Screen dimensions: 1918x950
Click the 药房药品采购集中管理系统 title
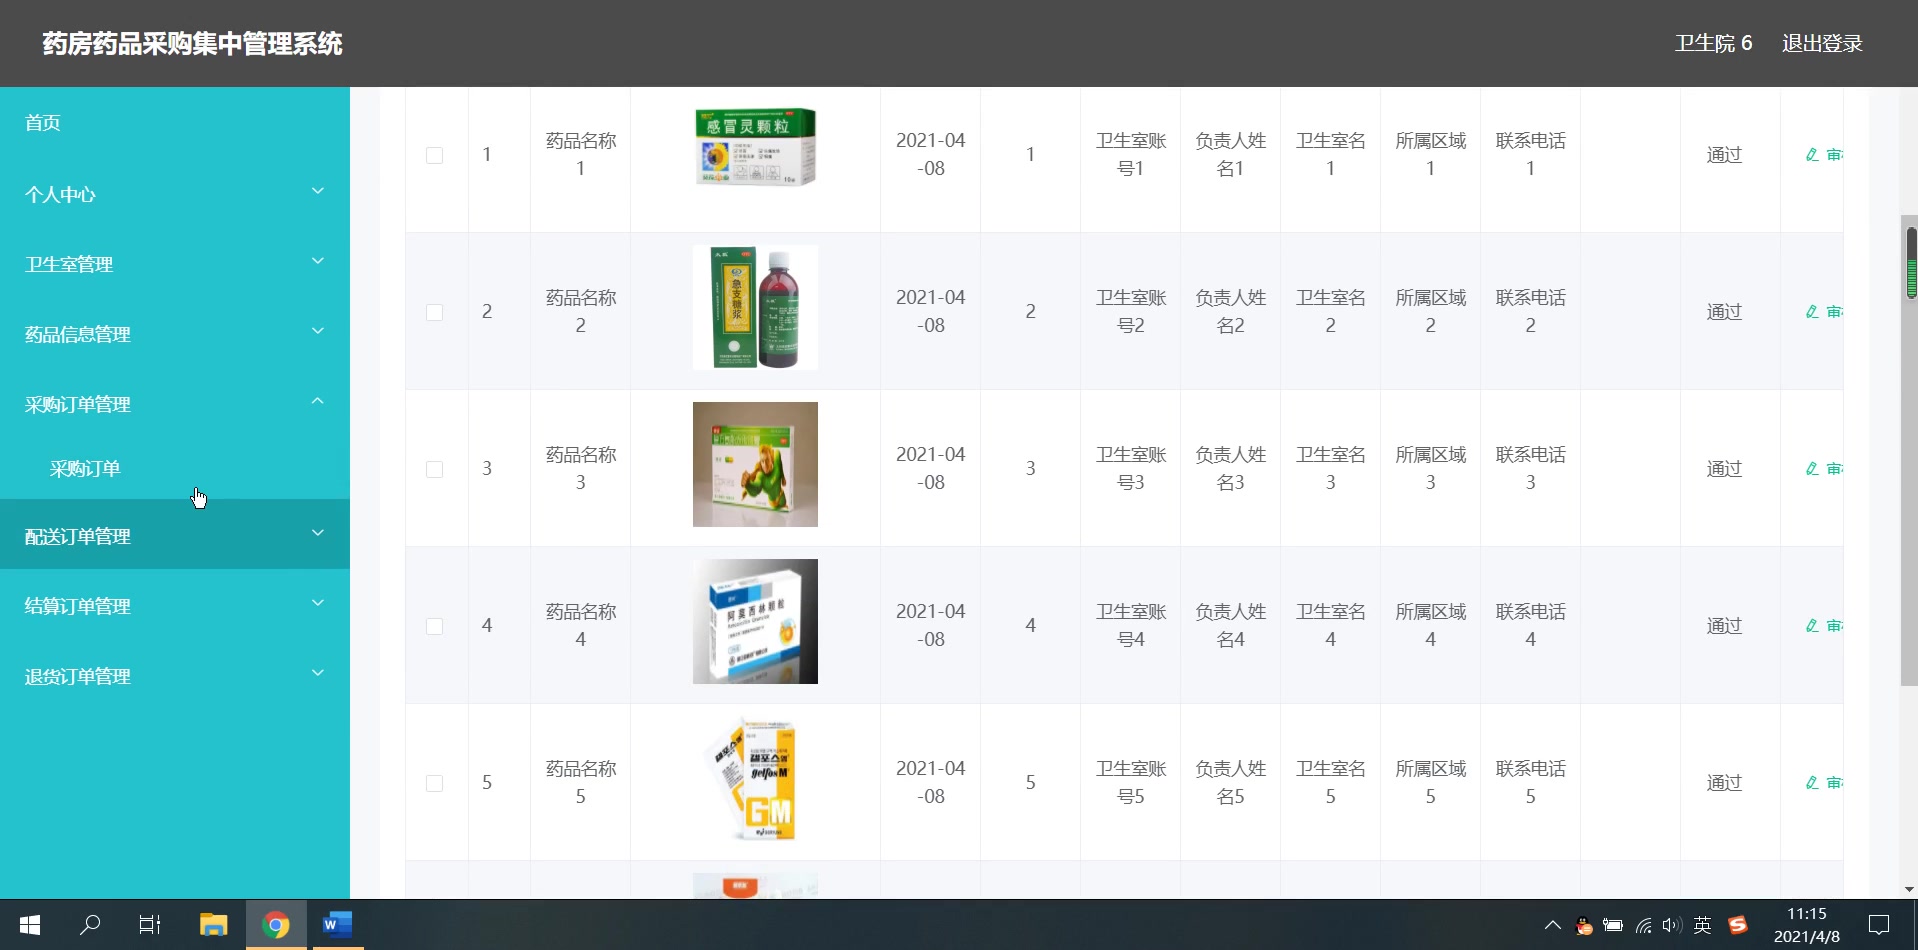coord(192,44)
